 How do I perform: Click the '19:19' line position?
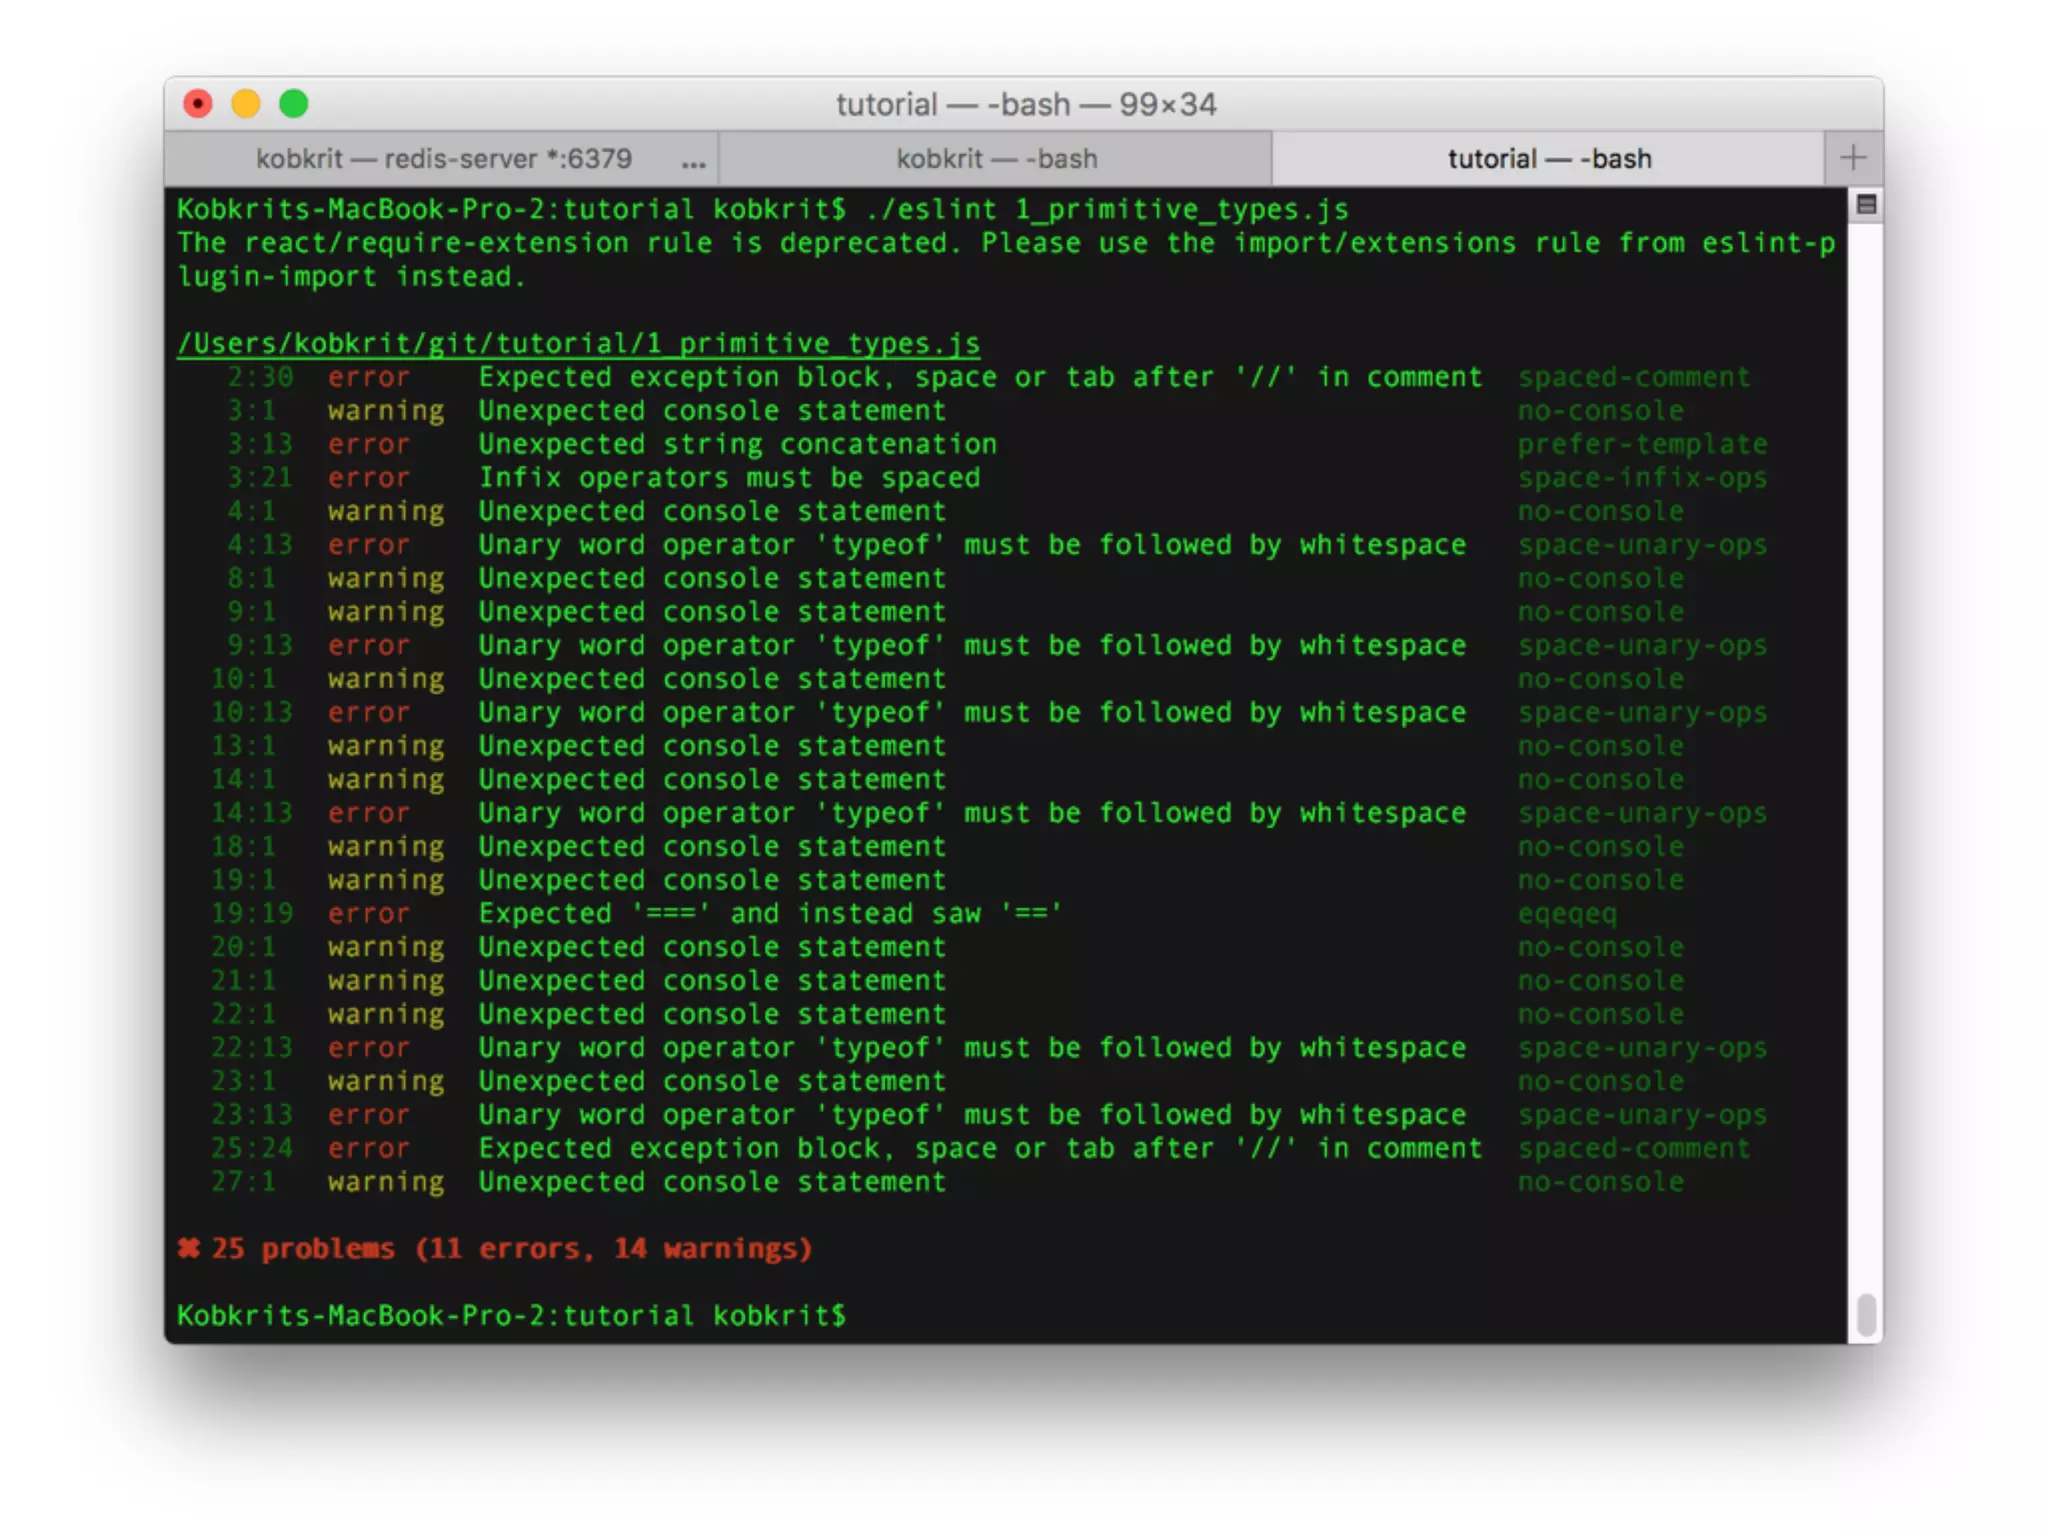tap(252, 914)
